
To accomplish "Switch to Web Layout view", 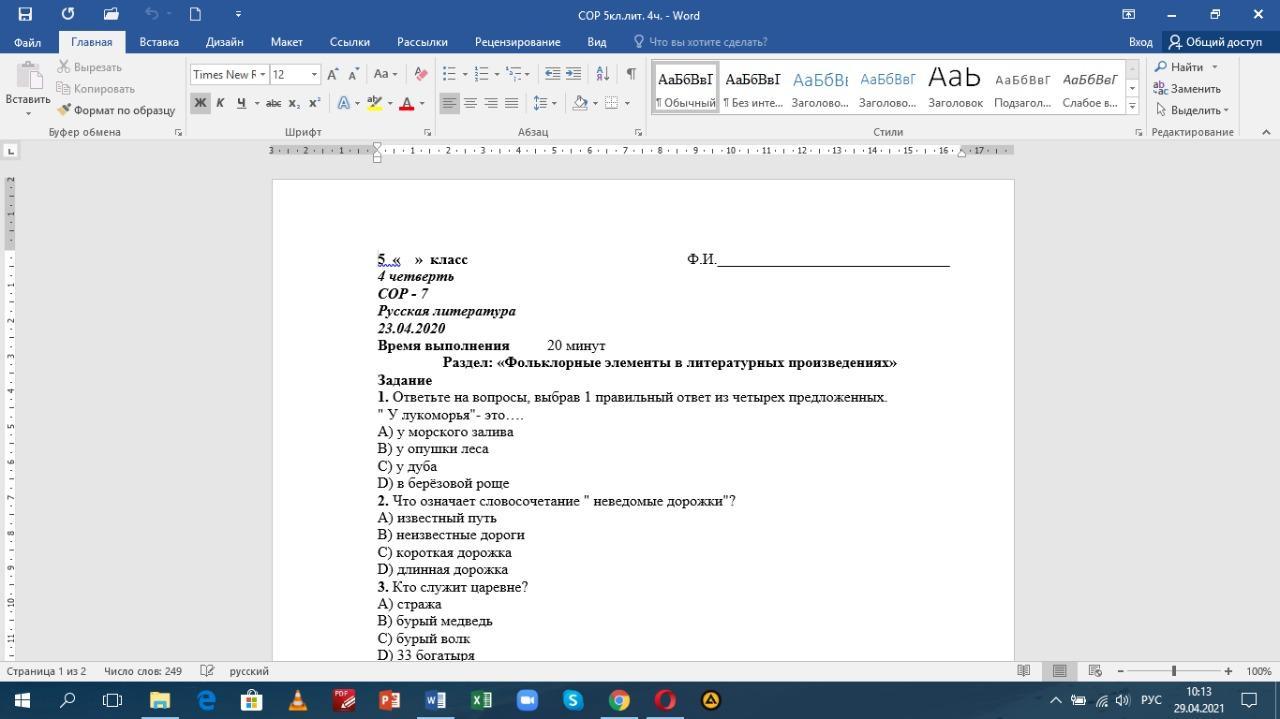I will (1095, 671).
